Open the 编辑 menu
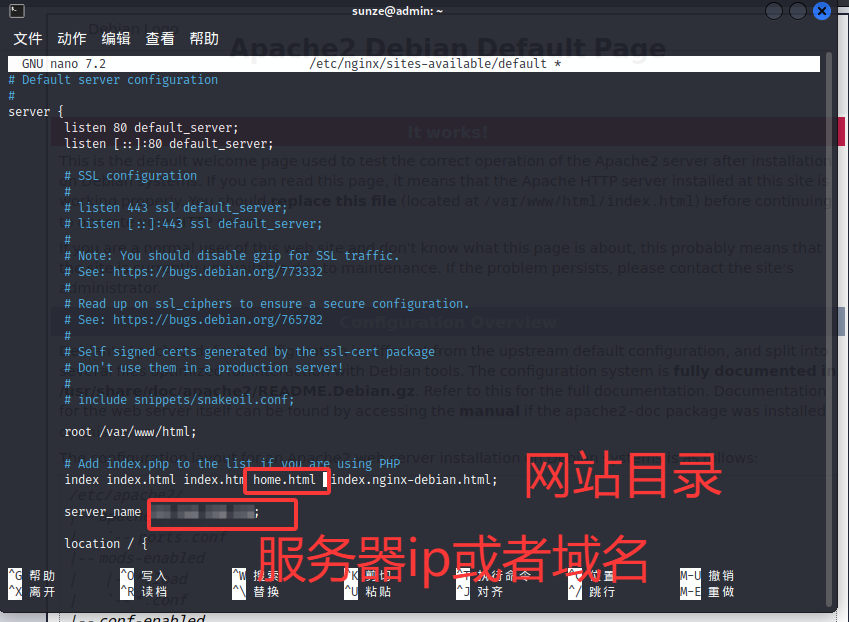Screen dimensions: 849x622 point(116,38)
